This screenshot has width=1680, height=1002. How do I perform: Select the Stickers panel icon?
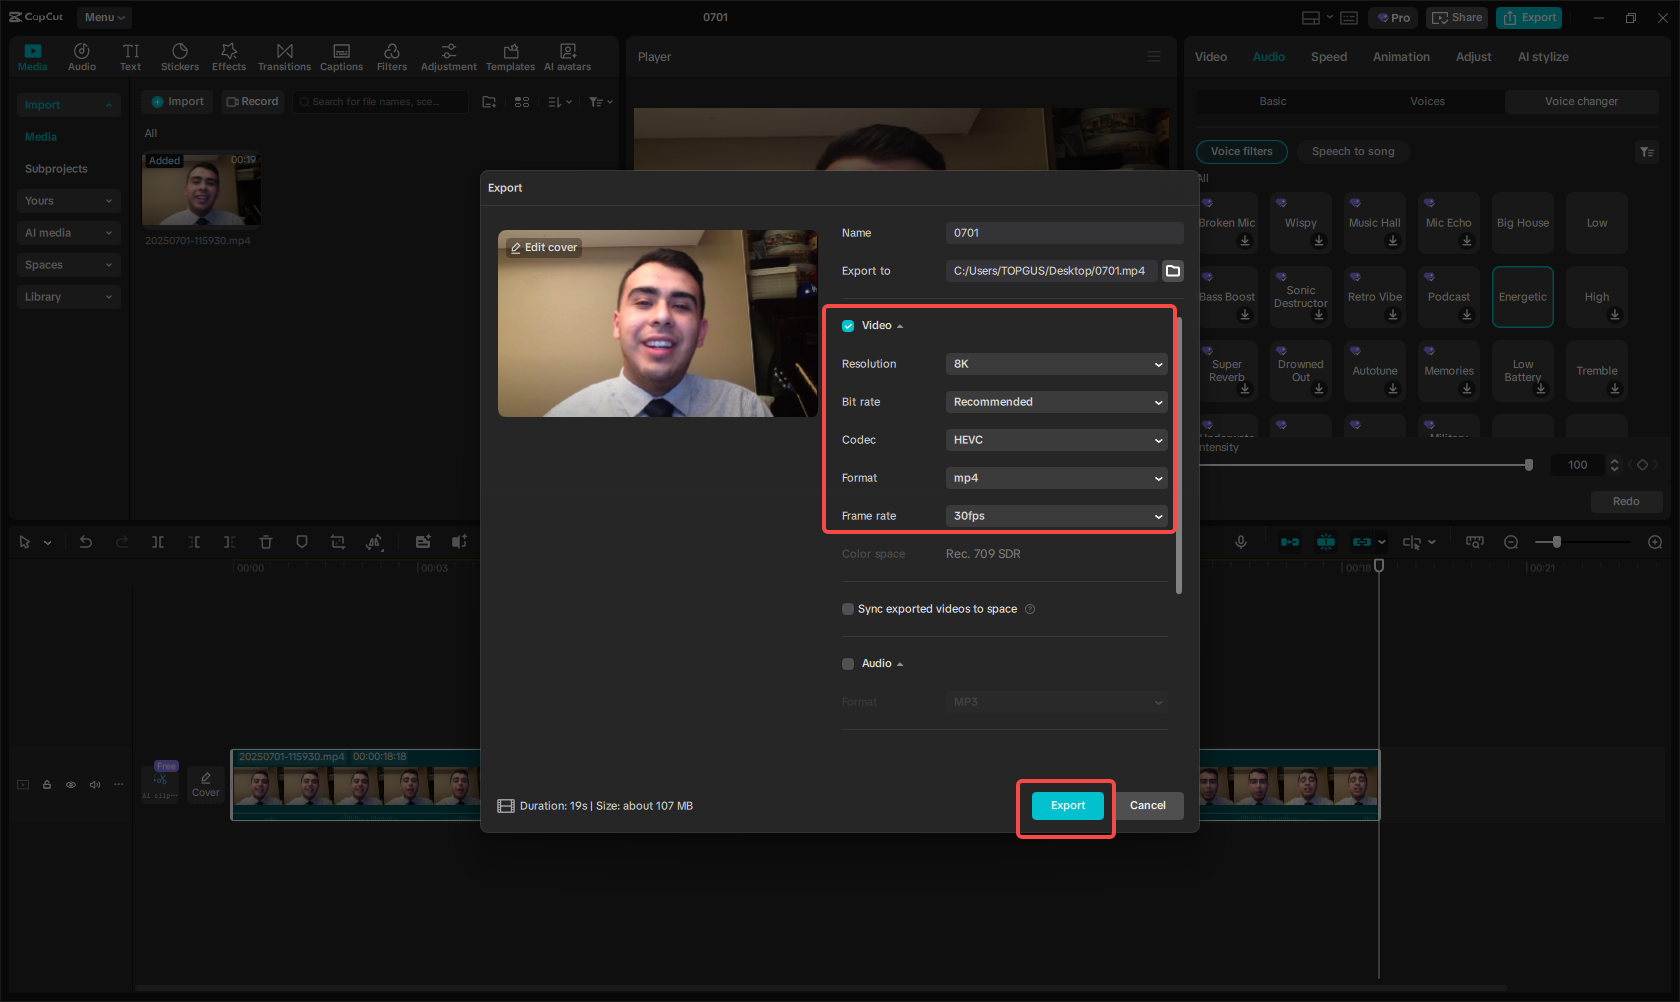click(180, 56)
